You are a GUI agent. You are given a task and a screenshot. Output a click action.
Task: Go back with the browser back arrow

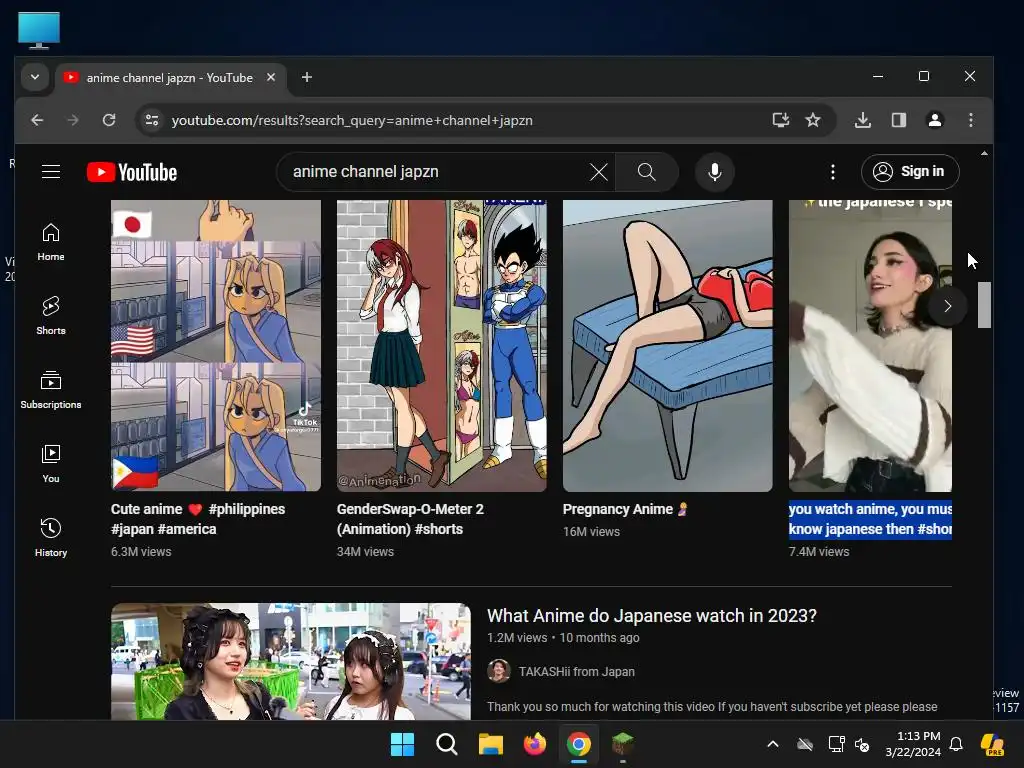point(37,120)
